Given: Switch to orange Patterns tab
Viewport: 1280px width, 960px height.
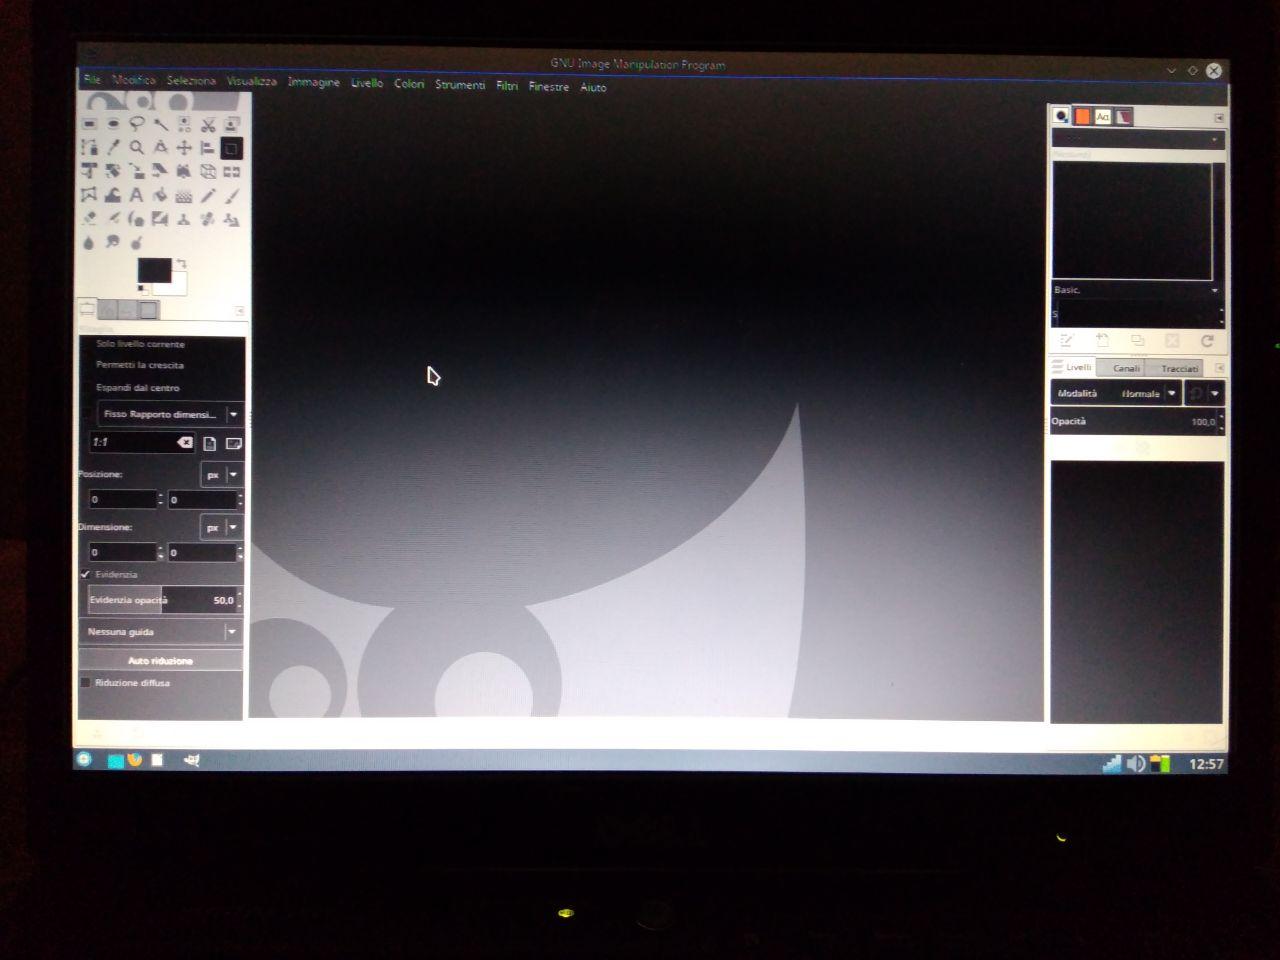Looking at the screenshot, I should click(x=1082, y=117).
